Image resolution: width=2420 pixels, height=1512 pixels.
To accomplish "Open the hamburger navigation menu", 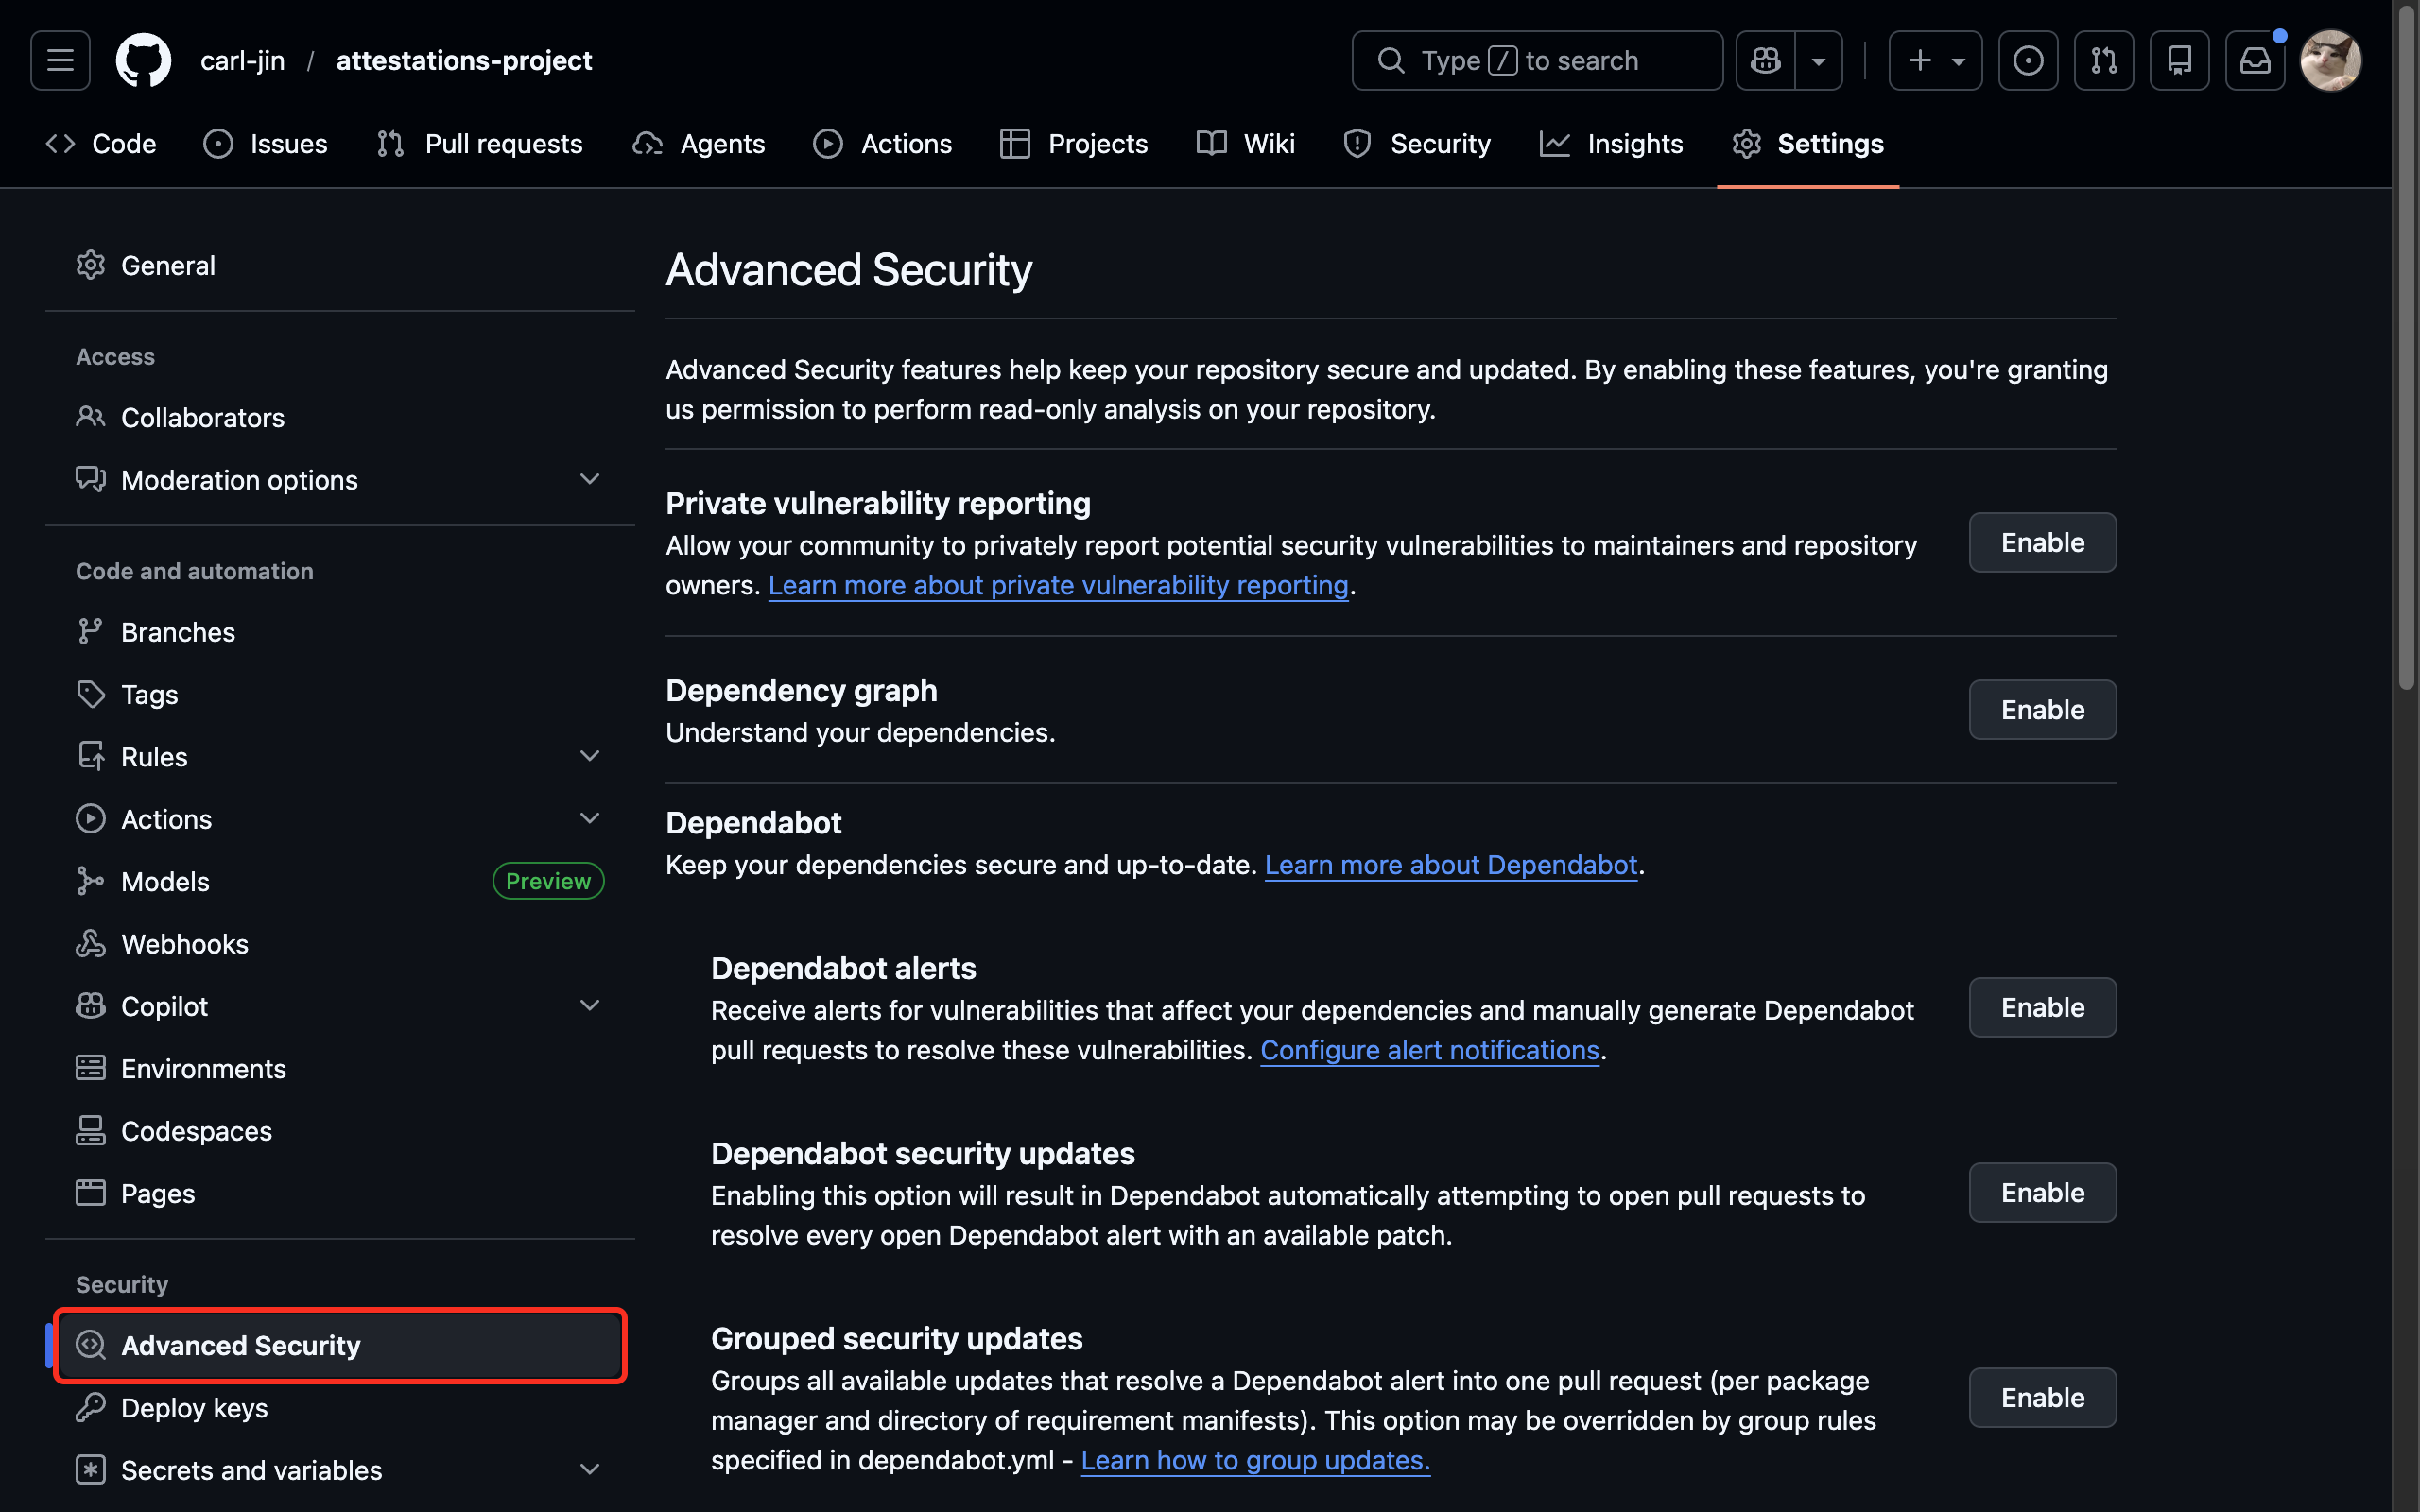I will 59,60.
